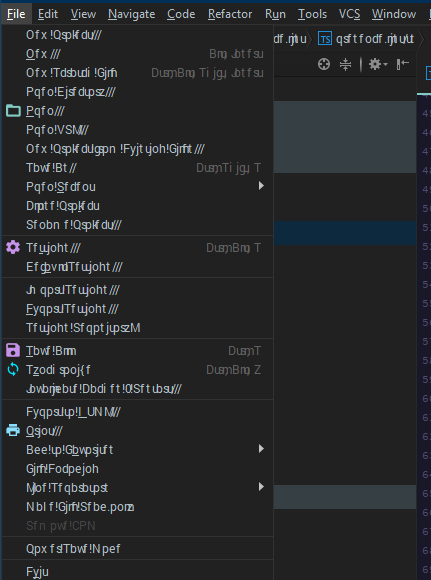Screen dimensions: 431x580
Task: Select the "Pqfo!VSM///" entry
Action: click(x=137, y=130)
